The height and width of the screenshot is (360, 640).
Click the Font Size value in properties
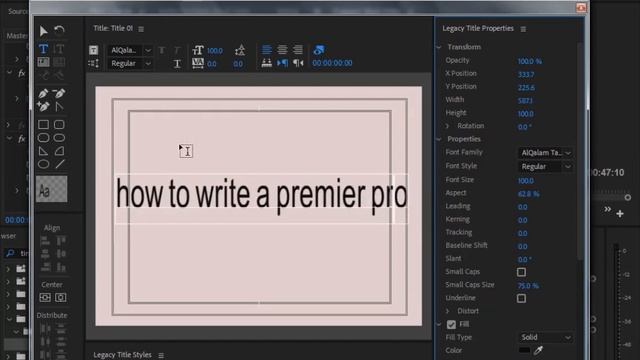(x=526, y=180)
